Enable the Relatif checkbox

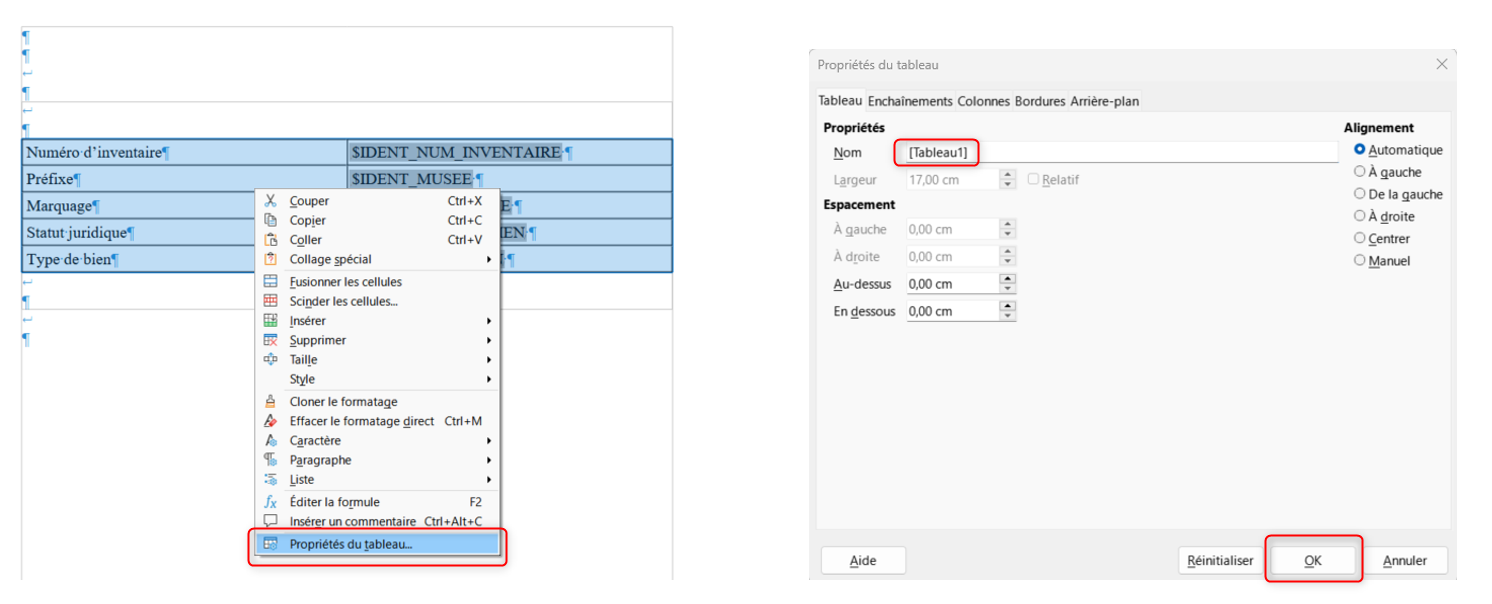[1034, 180]
